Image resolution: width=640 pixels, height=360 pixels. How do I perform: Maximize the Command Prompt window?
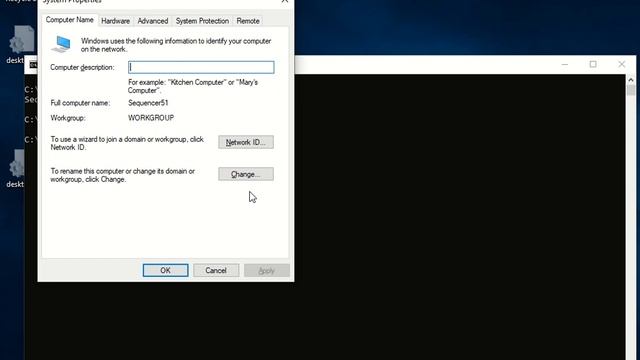coord(593,64)
